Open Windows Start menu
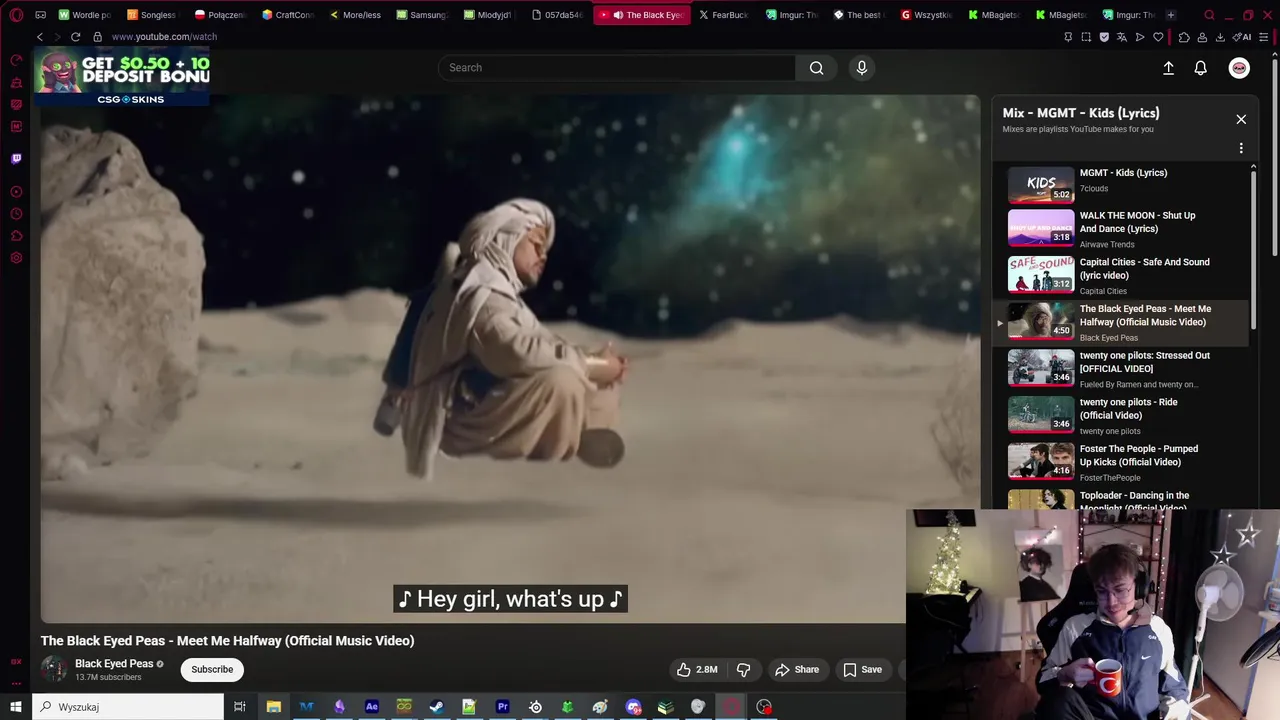The width and height of the screenshot is (1280, 720). (x=16, y=707)
